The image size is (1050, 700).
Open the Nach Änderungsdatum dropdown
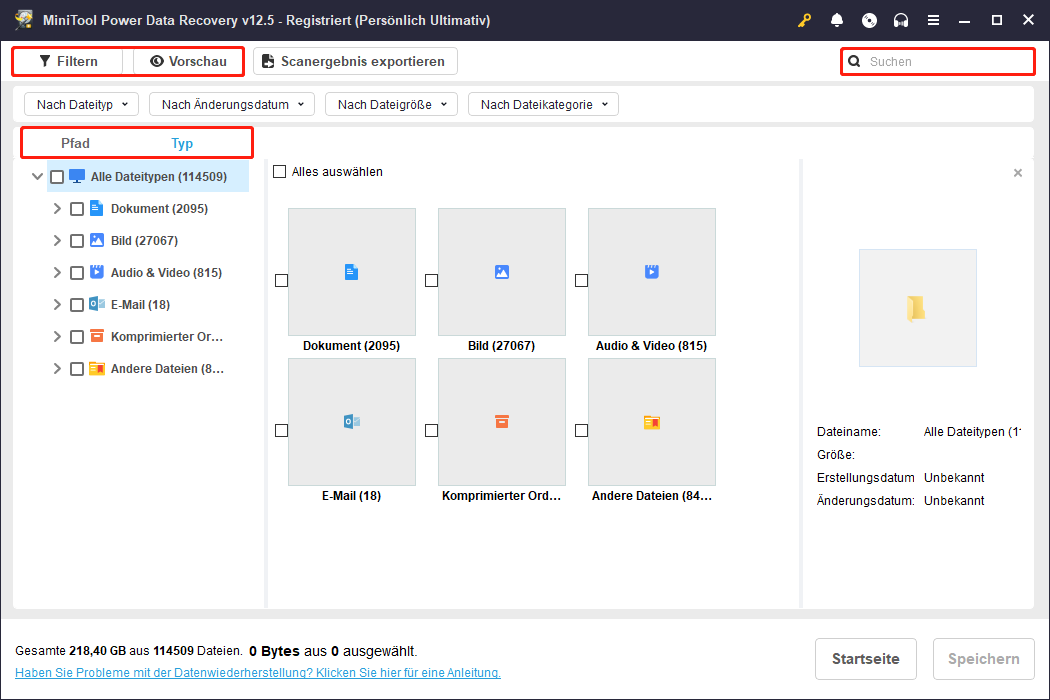point(232,104)
